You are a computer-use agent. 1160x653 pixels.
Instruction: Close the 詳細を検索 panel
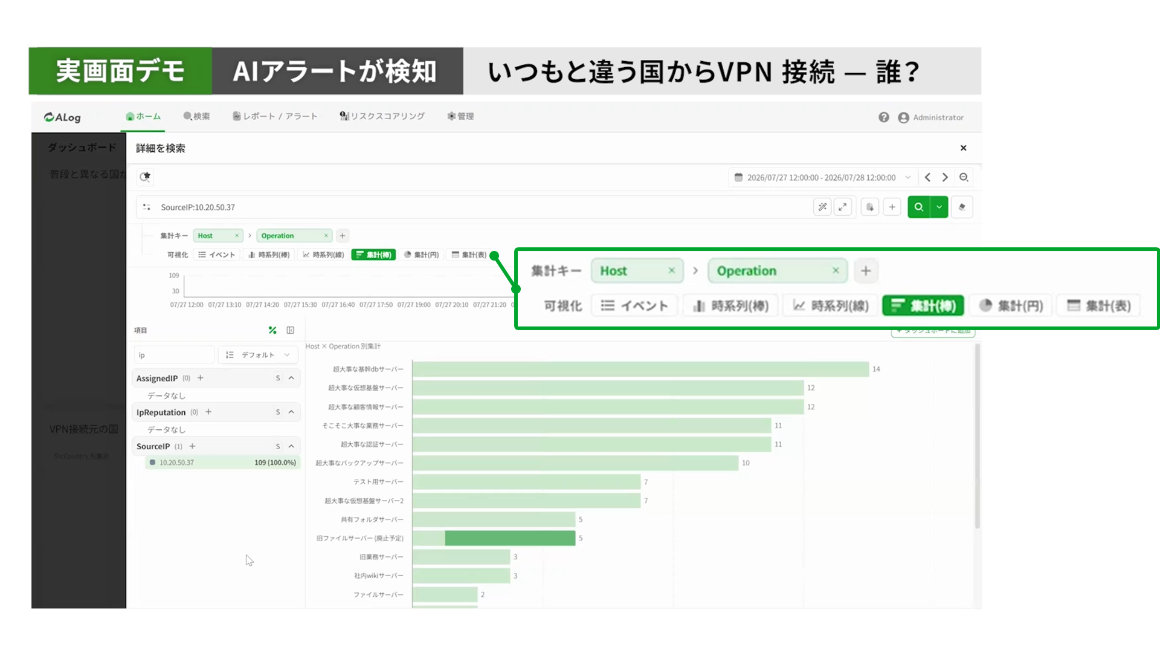tap(963, 148)
